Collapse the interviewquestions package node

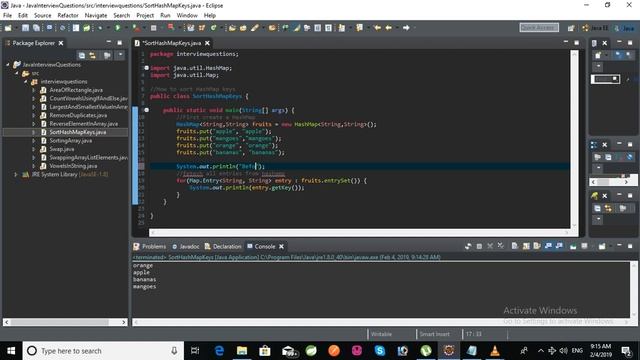click(25, 82)
